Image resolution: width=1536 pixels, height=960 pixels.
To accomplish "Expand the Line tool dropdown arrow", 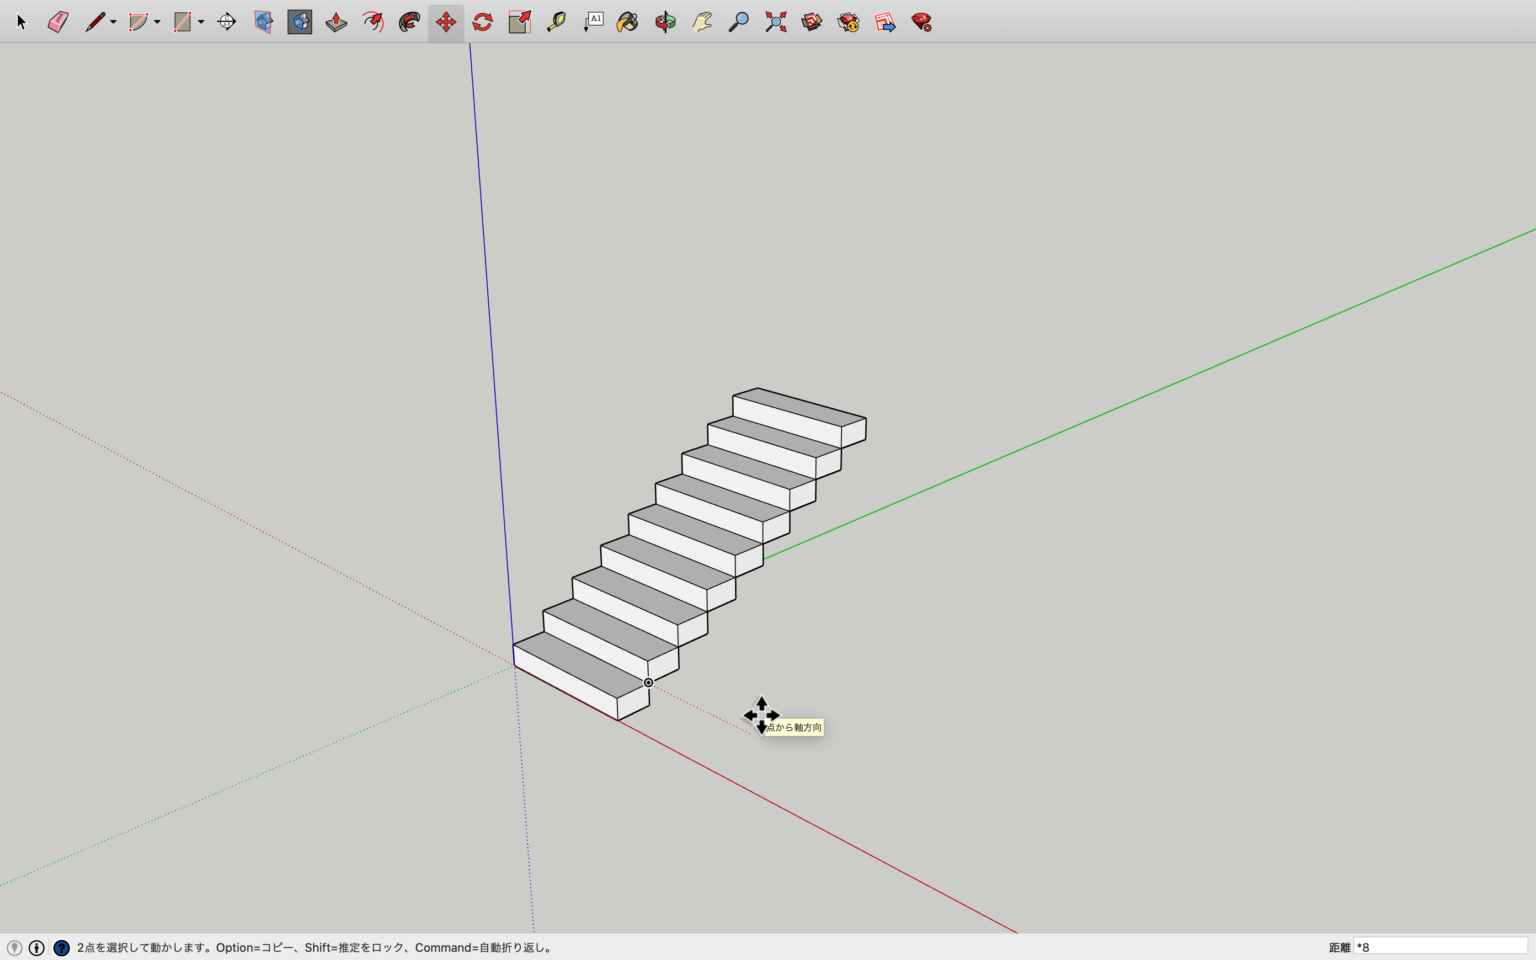I will 113,22.
